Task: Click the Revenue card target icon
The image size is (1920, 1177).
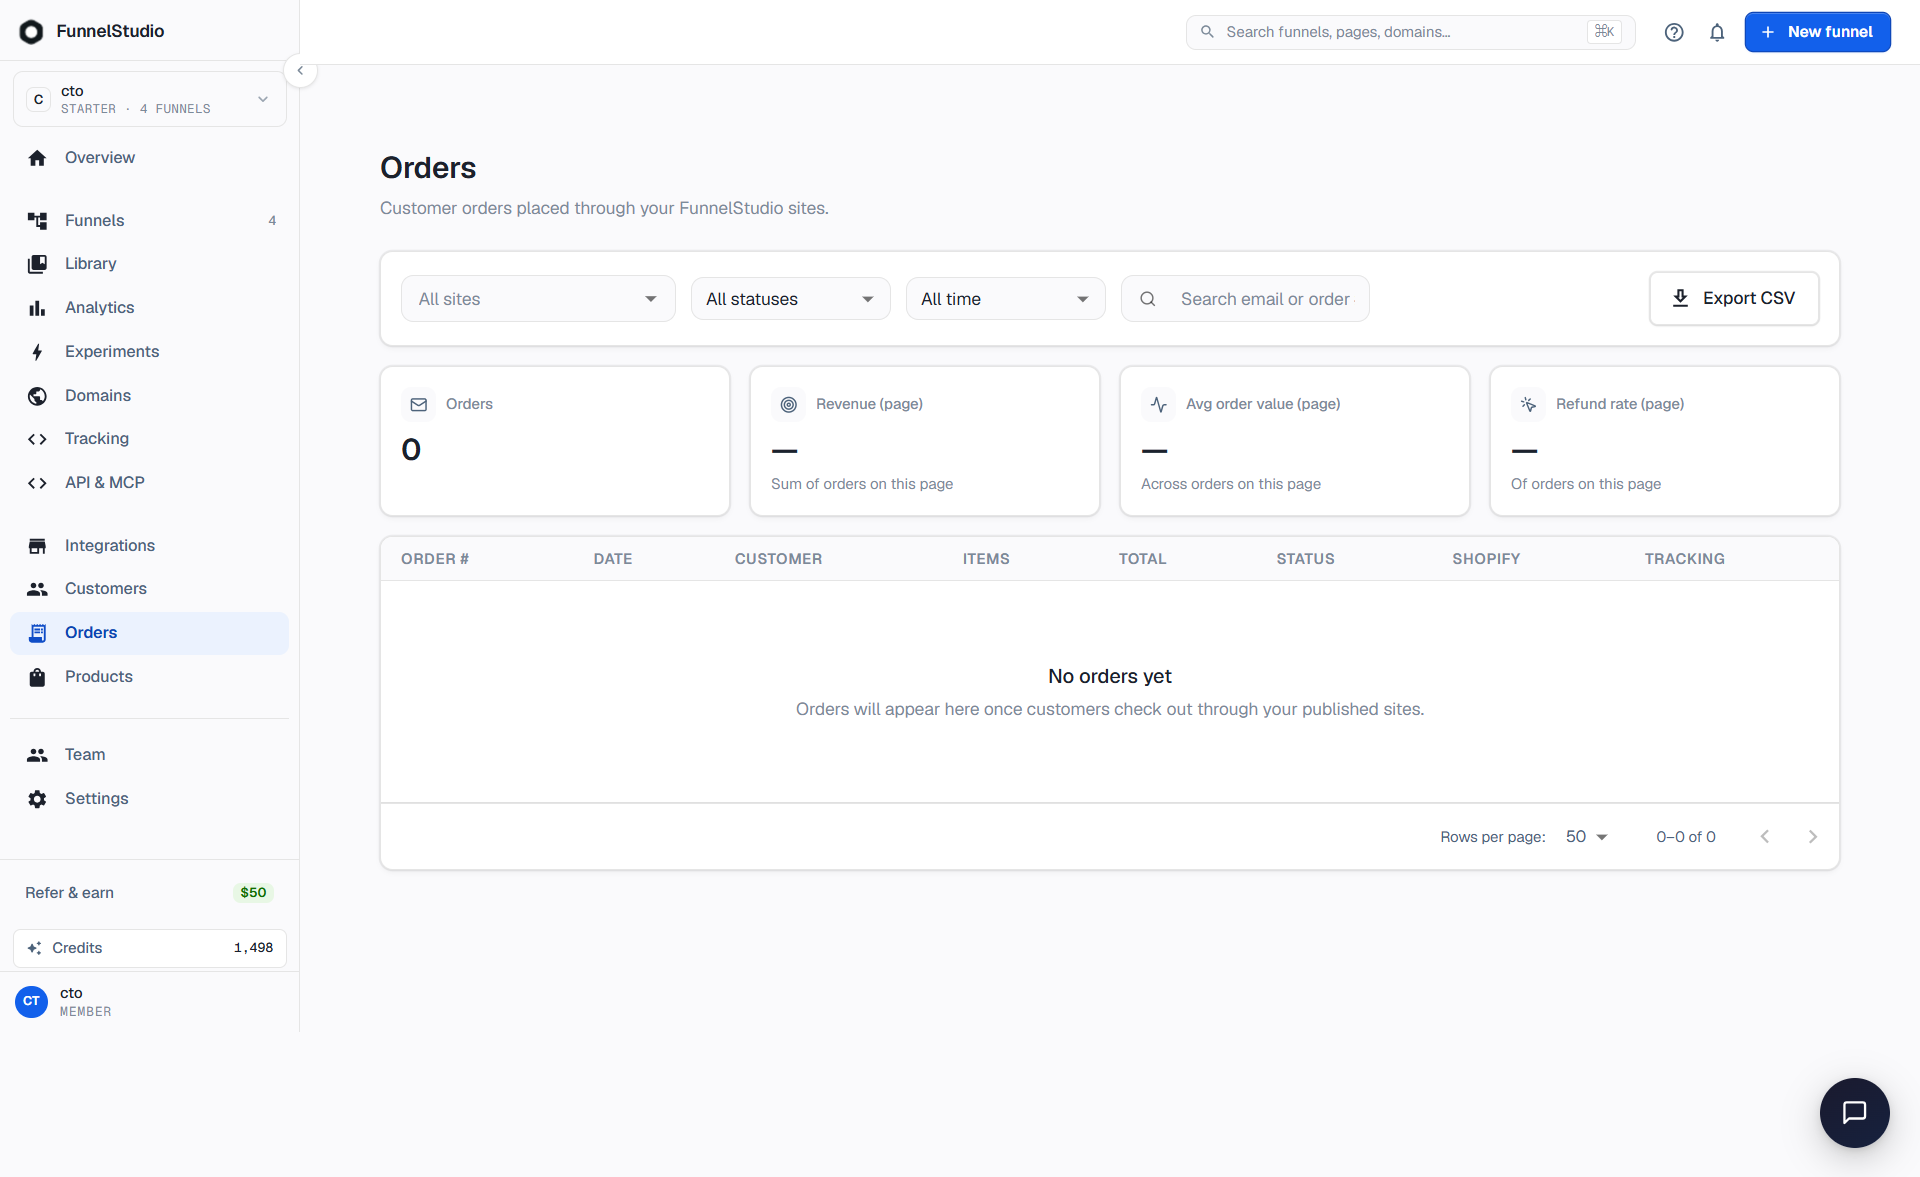Action: point(788,405)
